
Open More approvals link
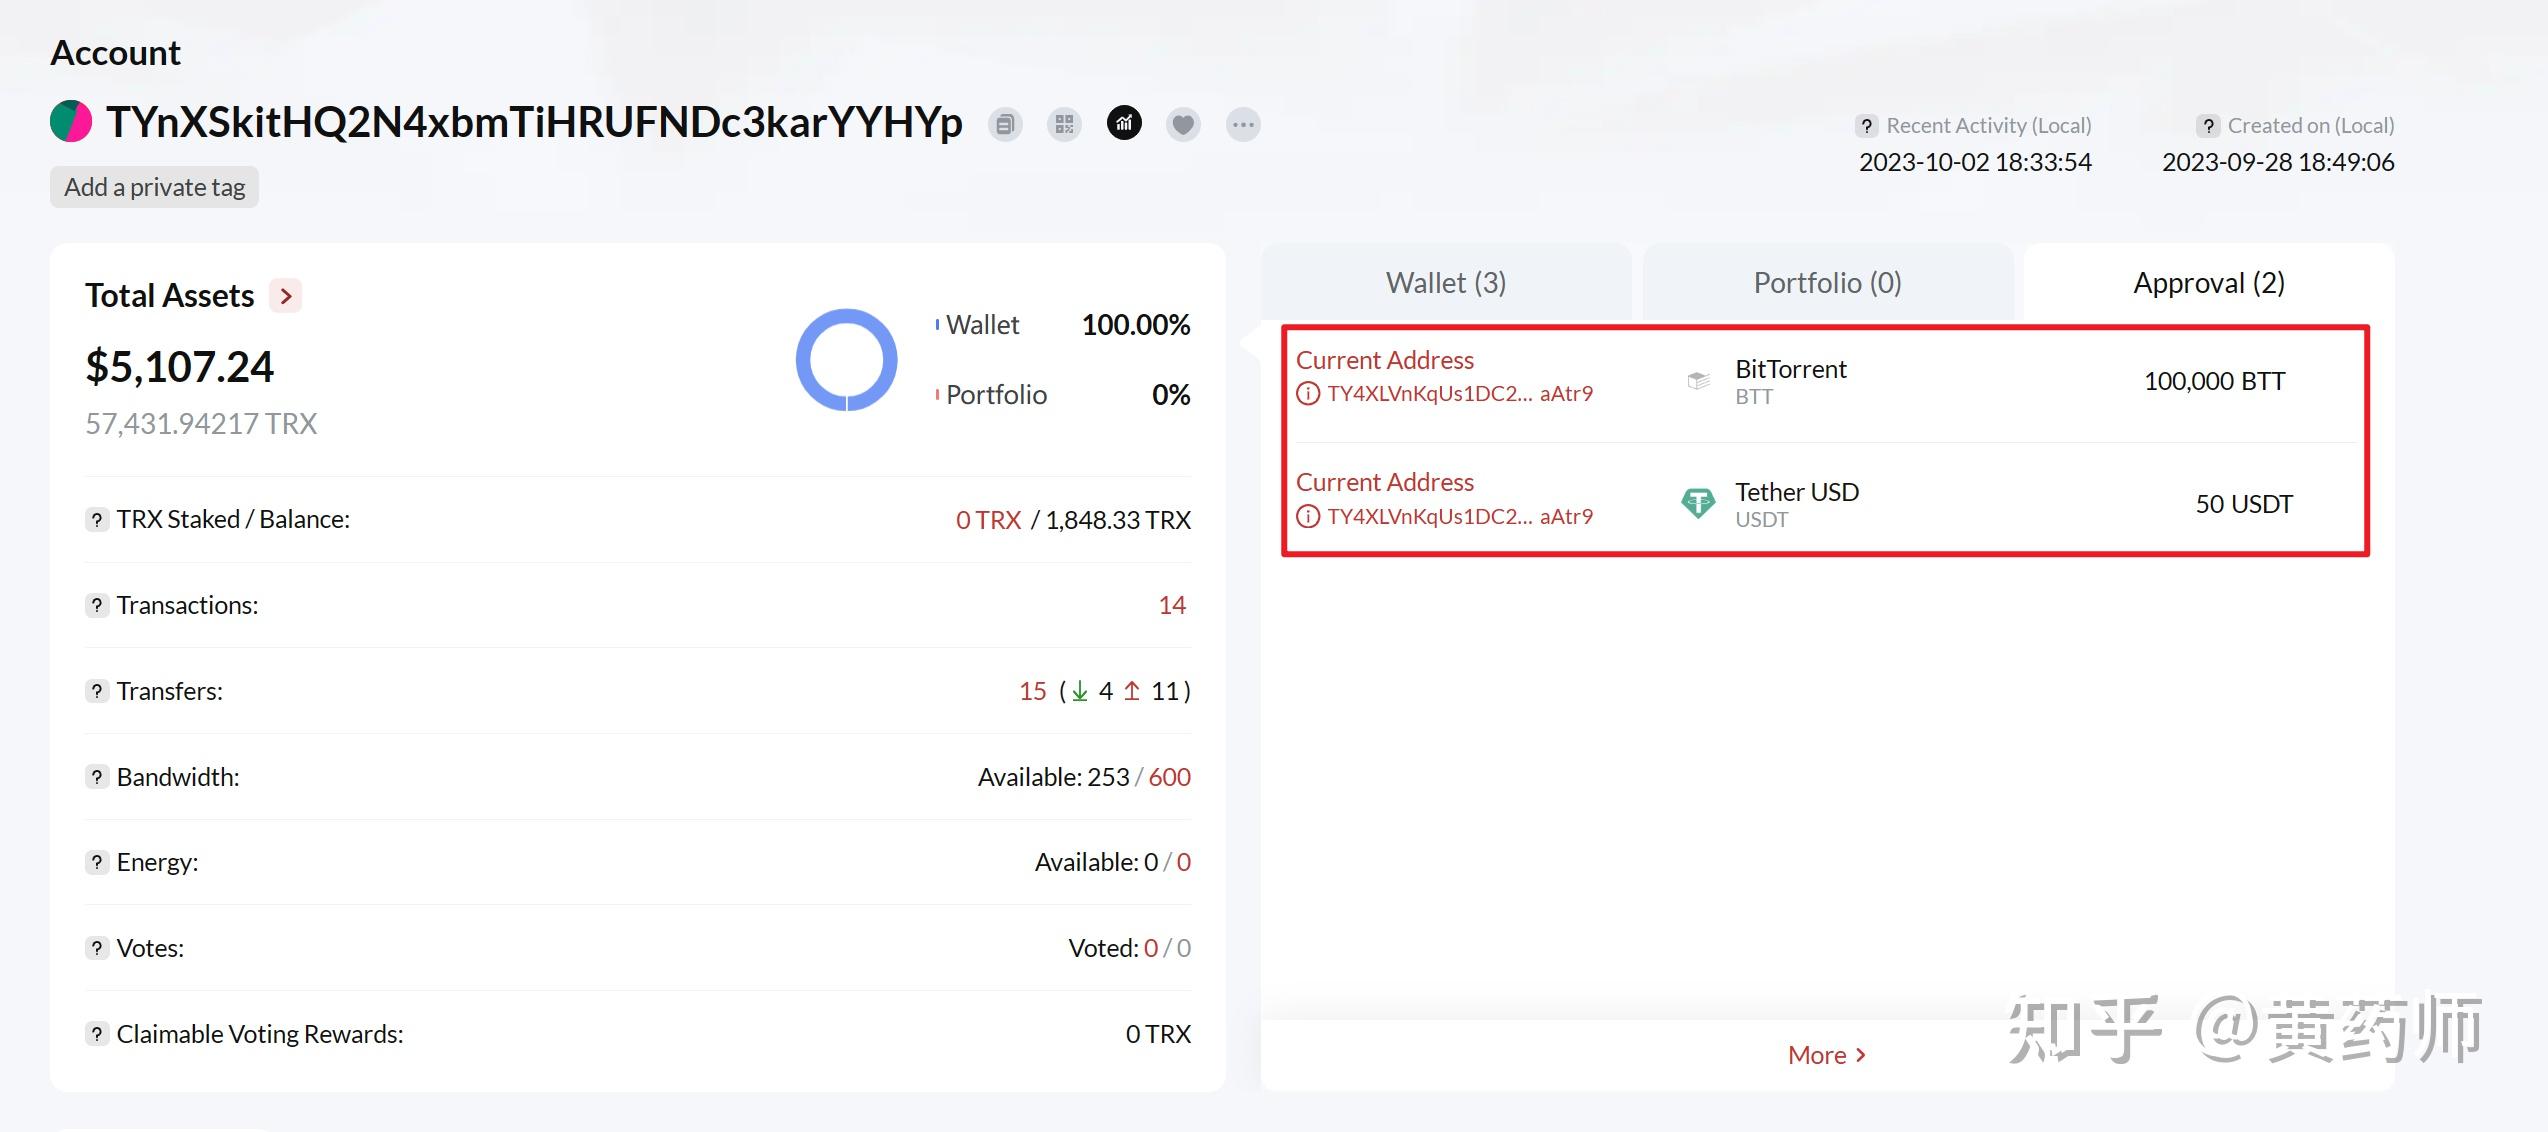(x=1827, y=1055)
